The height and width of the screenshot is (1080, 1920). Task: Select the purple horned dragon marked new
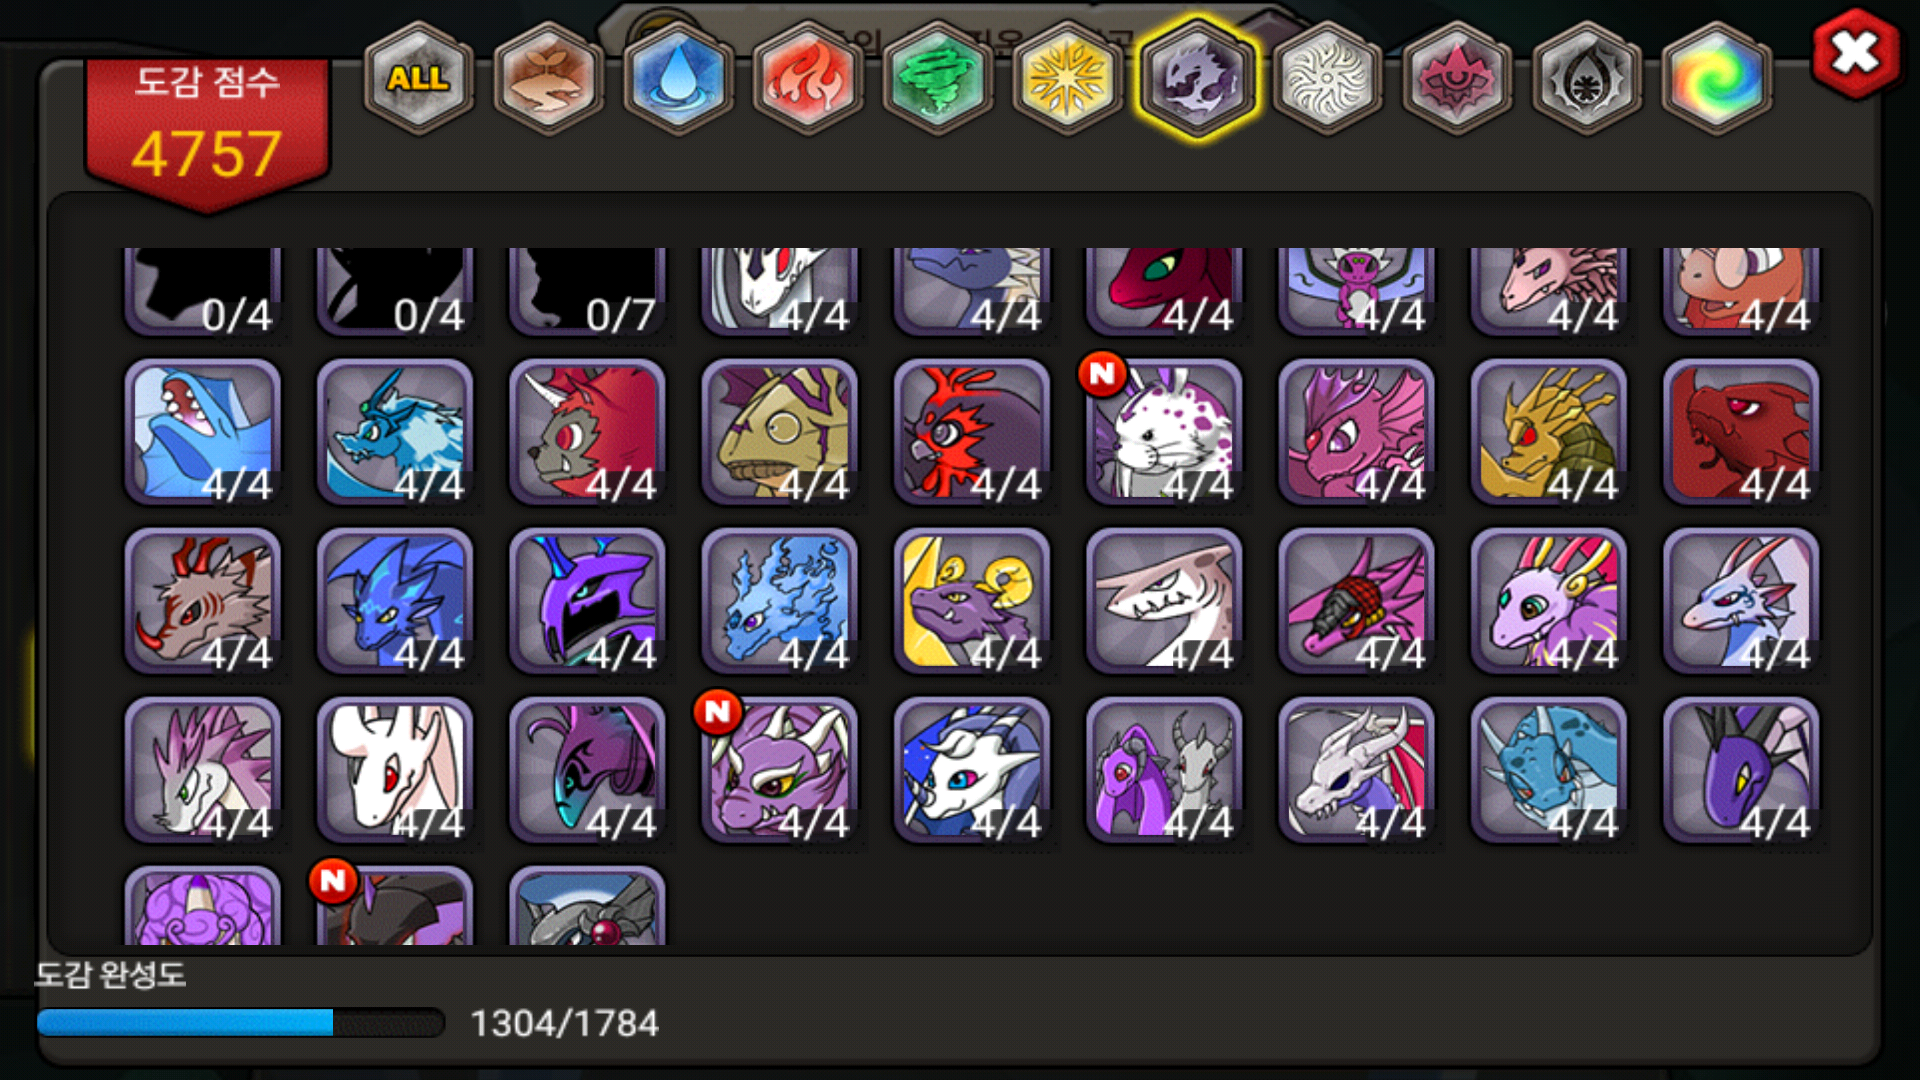pos(780,770)
